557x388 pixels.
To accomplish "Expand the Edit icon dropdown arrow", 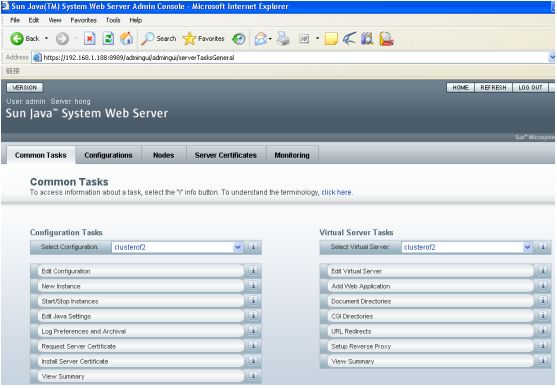I will (317, 38).
